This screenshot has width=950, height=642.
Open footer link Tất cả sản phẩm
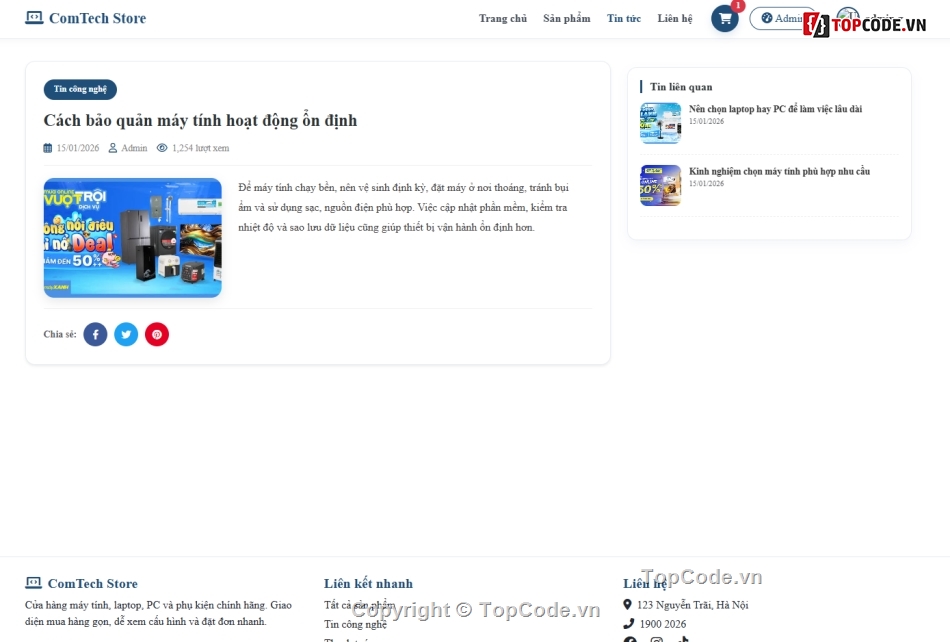pos(359,605)
